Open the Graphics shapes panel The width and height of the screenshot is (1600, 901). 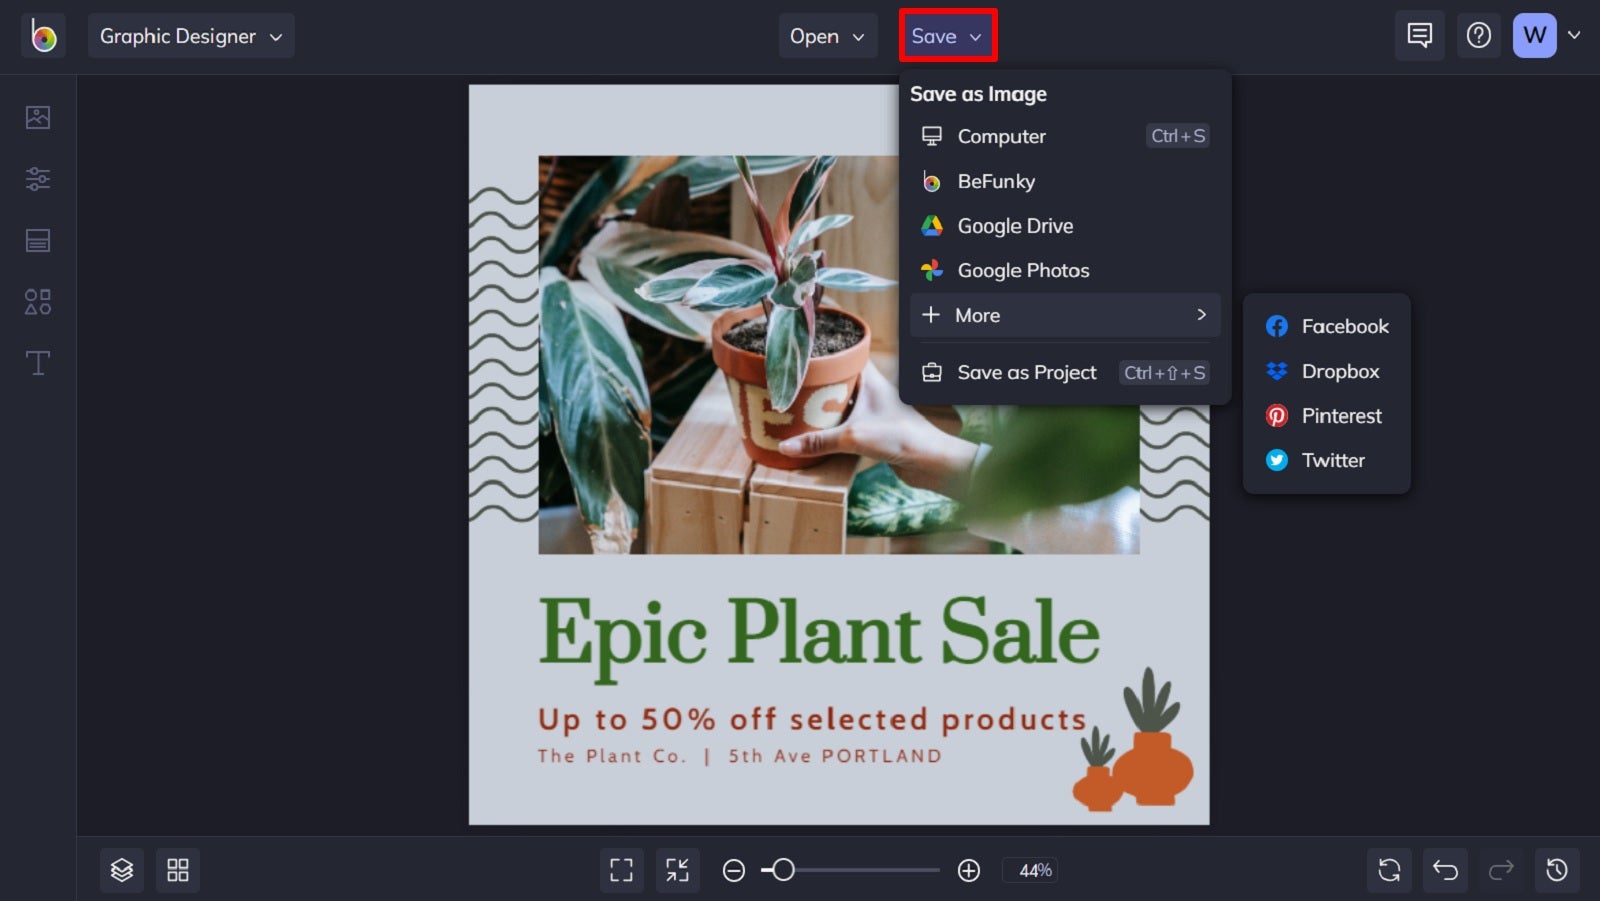[x=37, y=301]
